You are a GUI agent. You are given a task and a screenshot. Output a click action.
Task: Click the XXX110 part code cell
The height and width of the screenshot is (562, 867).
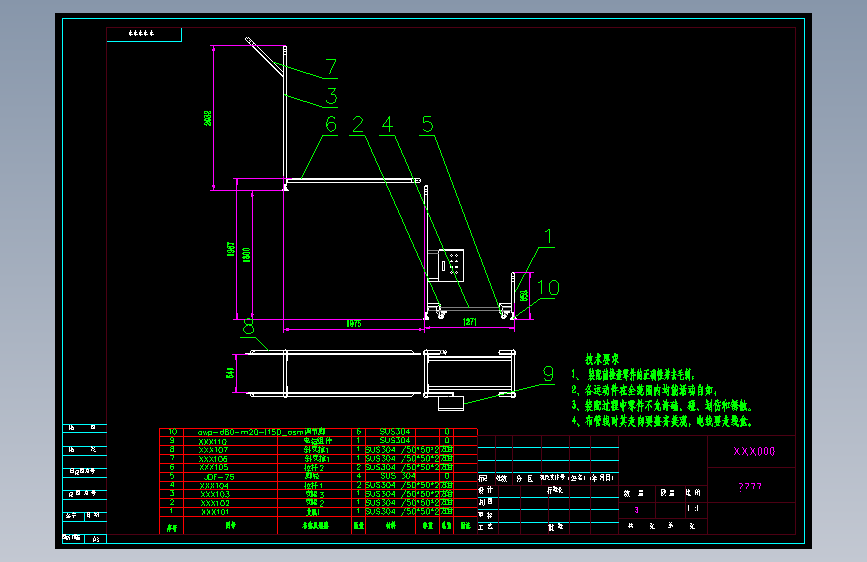pyautogui.click(x=213, y=441)
